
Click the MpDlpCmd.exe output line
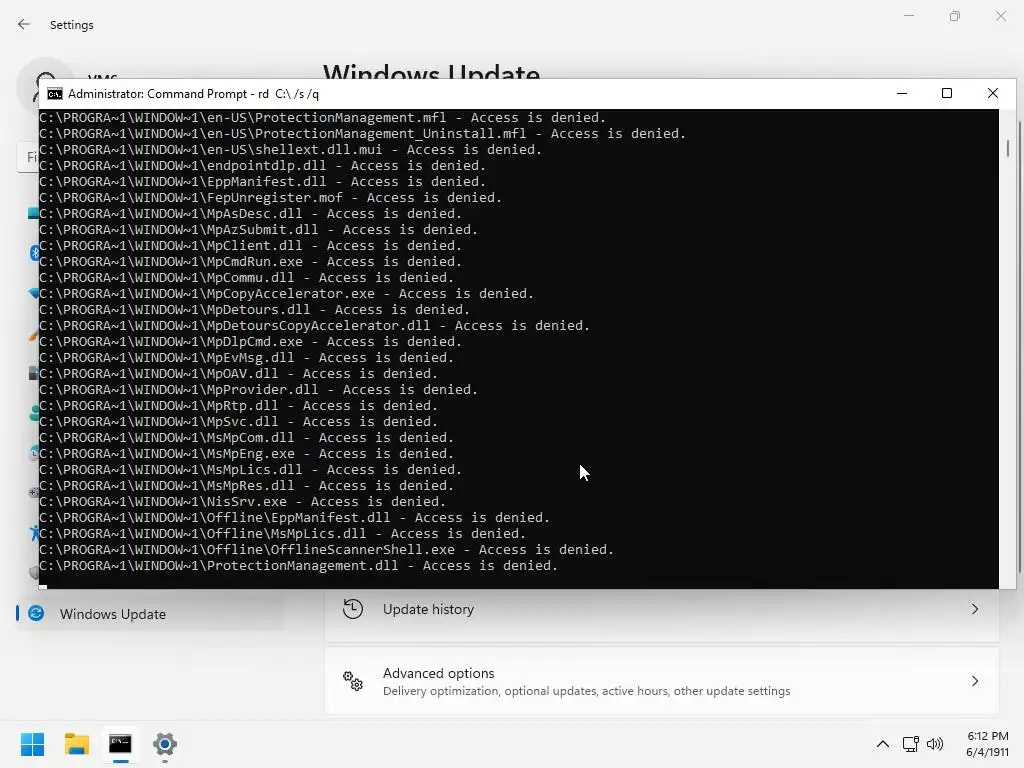[x=250, y=342]
